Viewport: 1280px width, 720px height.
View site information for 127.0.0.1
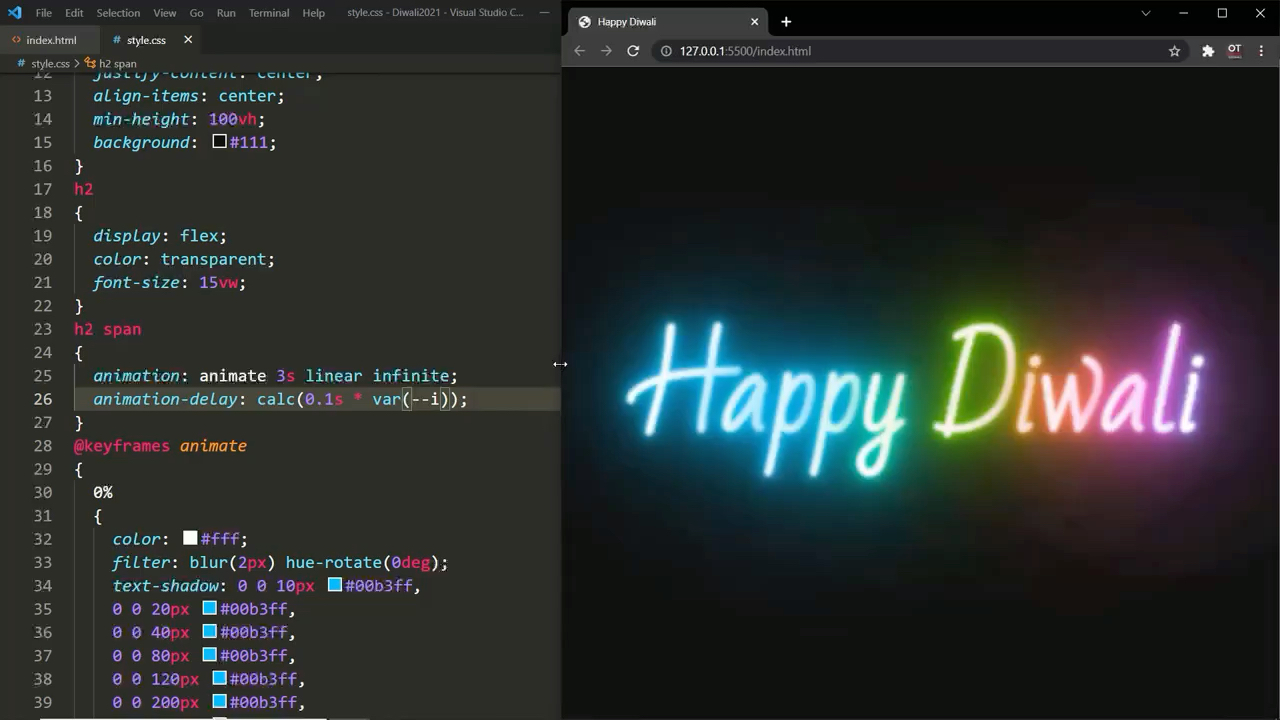point(666,51)
